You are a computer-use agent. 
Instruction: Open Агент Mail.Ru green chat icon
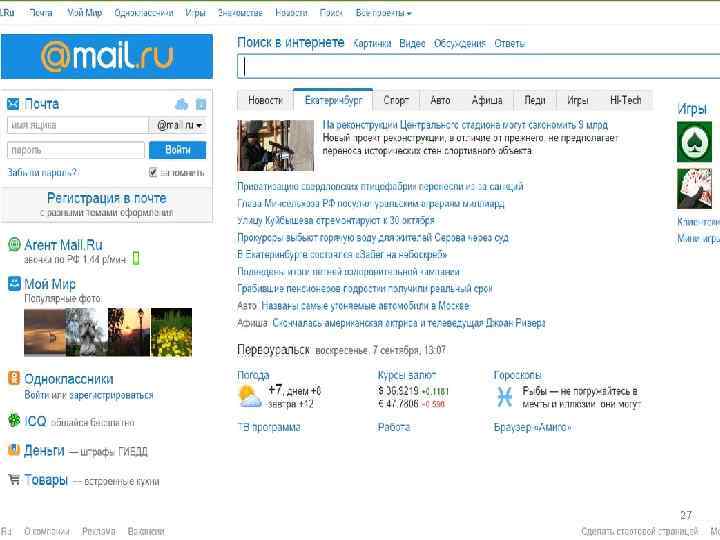(14, 244)
